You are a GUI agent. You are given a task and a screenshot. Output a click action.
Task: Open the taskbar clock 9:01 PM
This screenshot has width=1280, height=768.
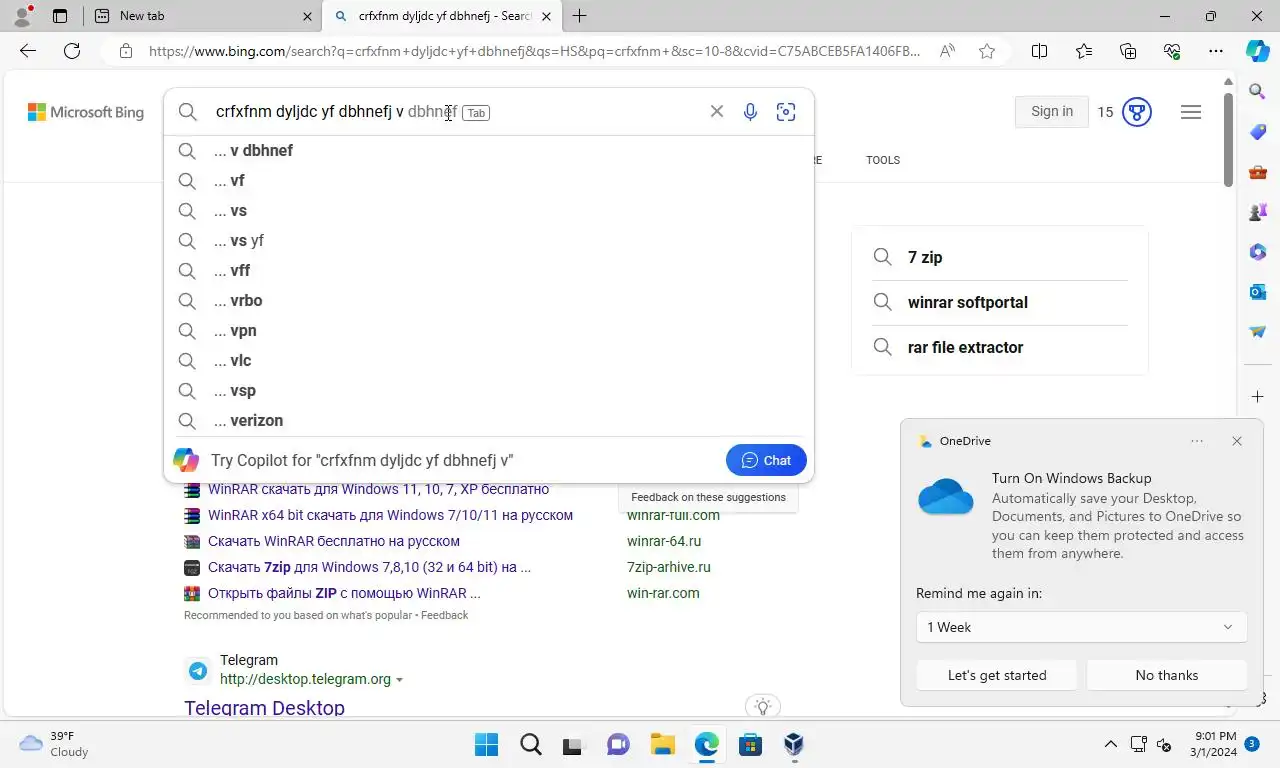1213,744
